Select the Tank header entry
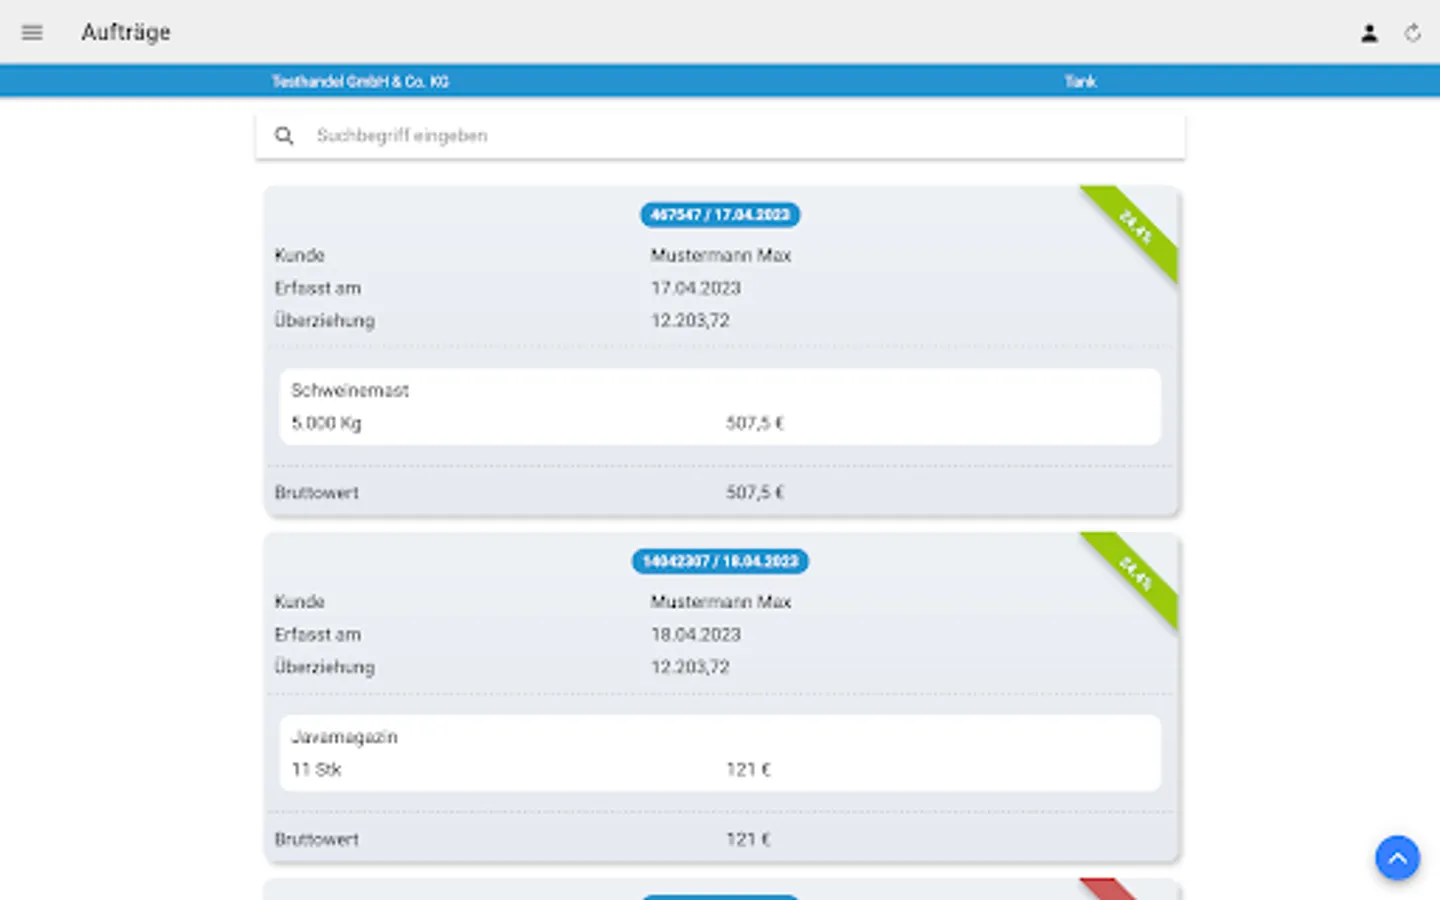This screenshot has height=900, width=1440. tap(1080, 81)
